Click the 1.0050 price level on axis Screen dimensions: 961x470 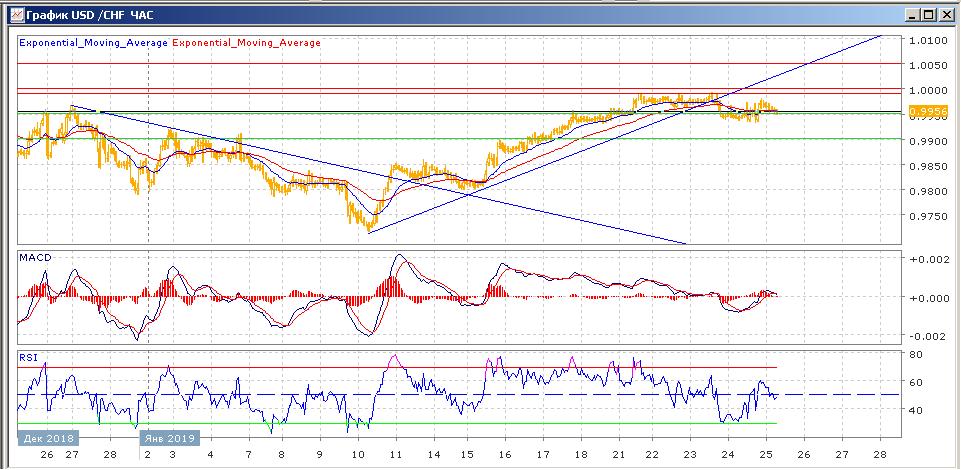point(929,65)
